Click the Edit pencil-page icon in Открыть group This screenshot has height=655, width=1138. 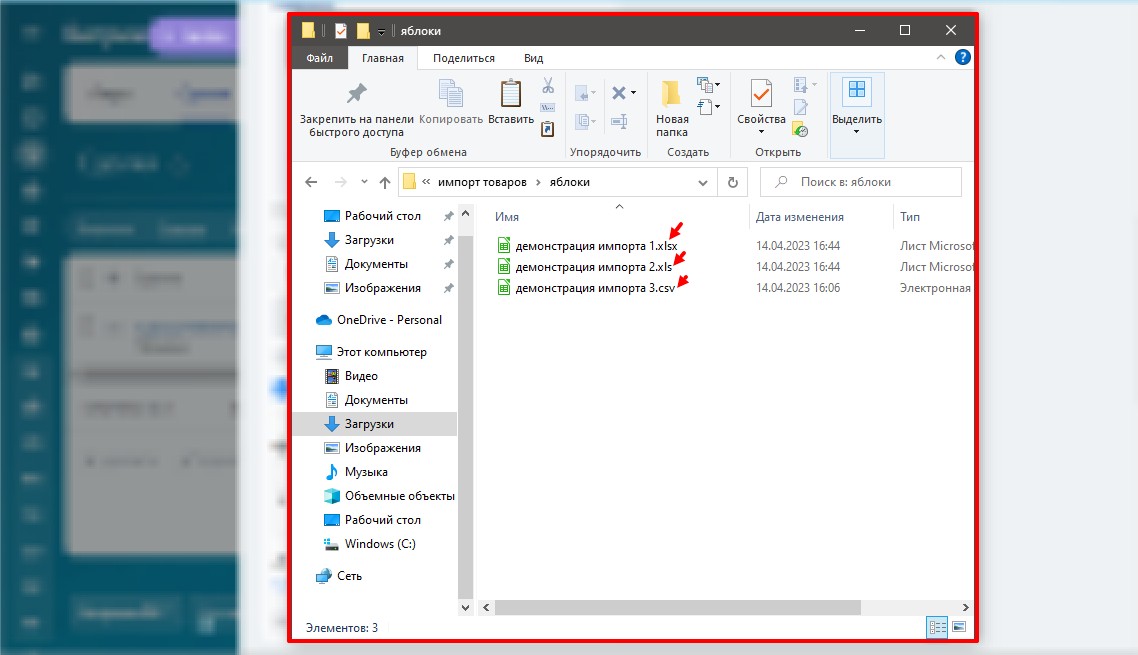(801, 107)
